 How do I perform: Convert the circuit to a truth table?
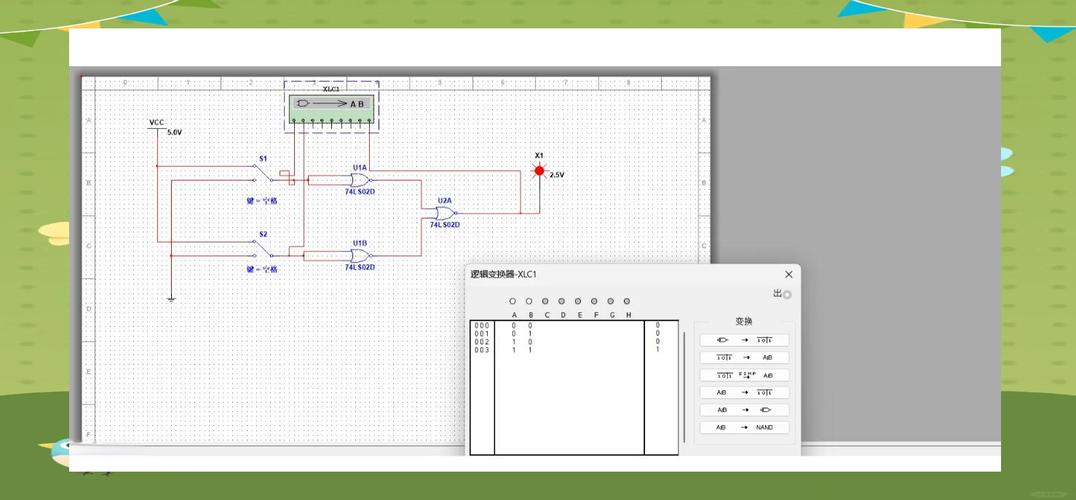(x=745, y=340)
